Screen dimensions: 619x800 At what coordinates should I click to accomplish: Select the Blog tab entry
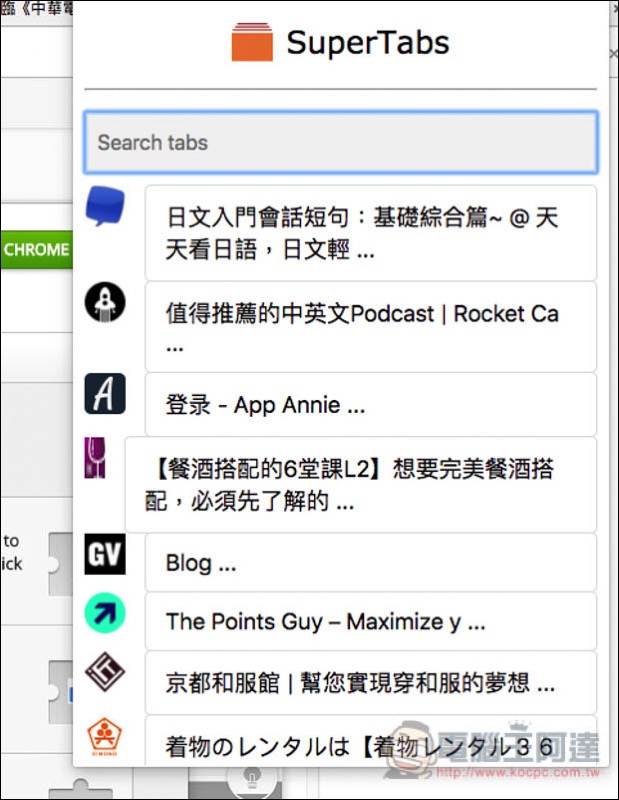(371, 563)
